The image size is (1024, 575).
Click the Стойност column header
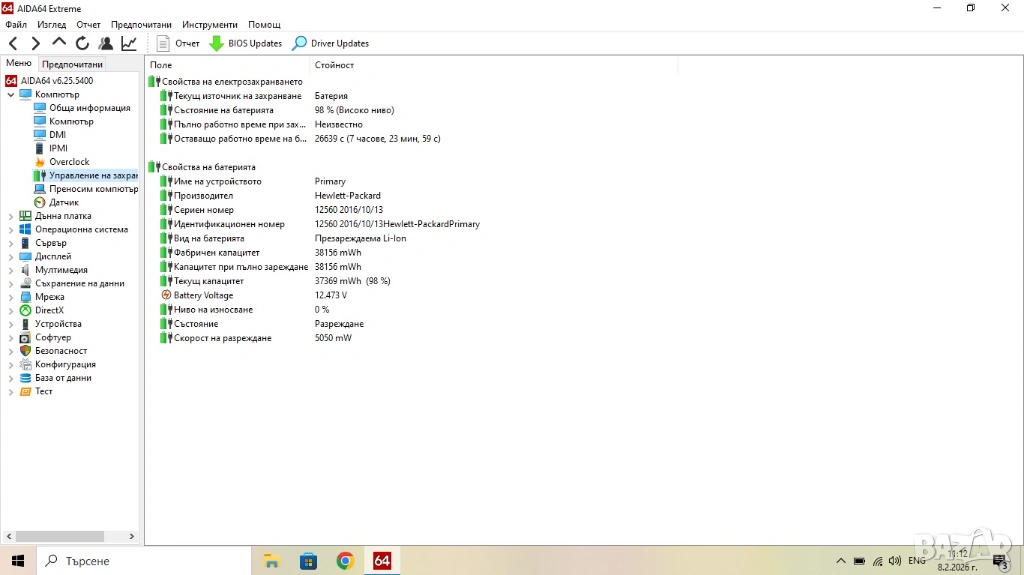tap(334, 65)
